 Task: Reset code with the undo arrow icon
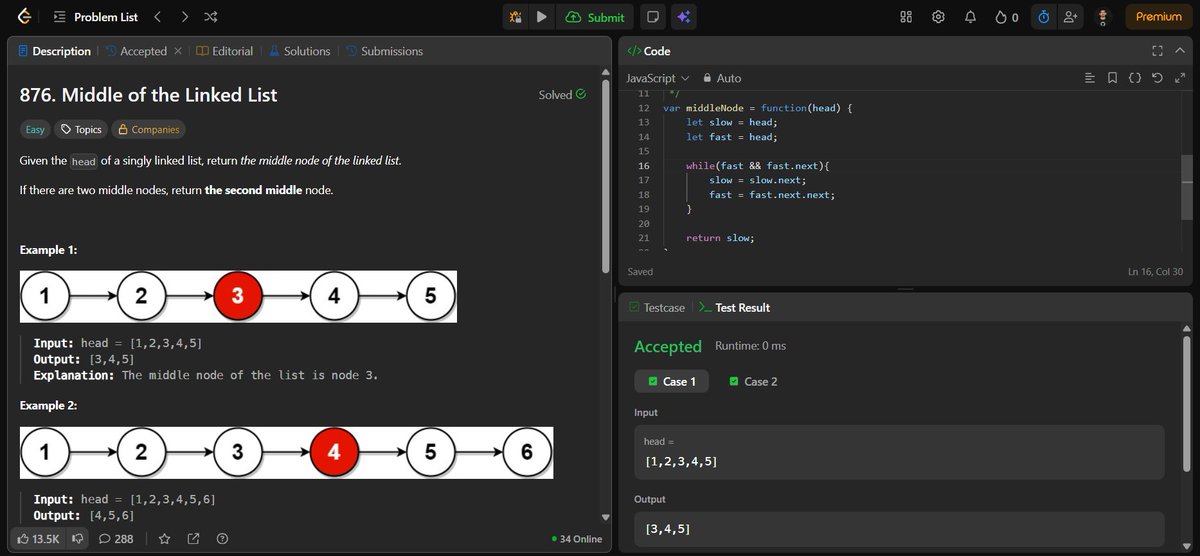point(1157,78)
